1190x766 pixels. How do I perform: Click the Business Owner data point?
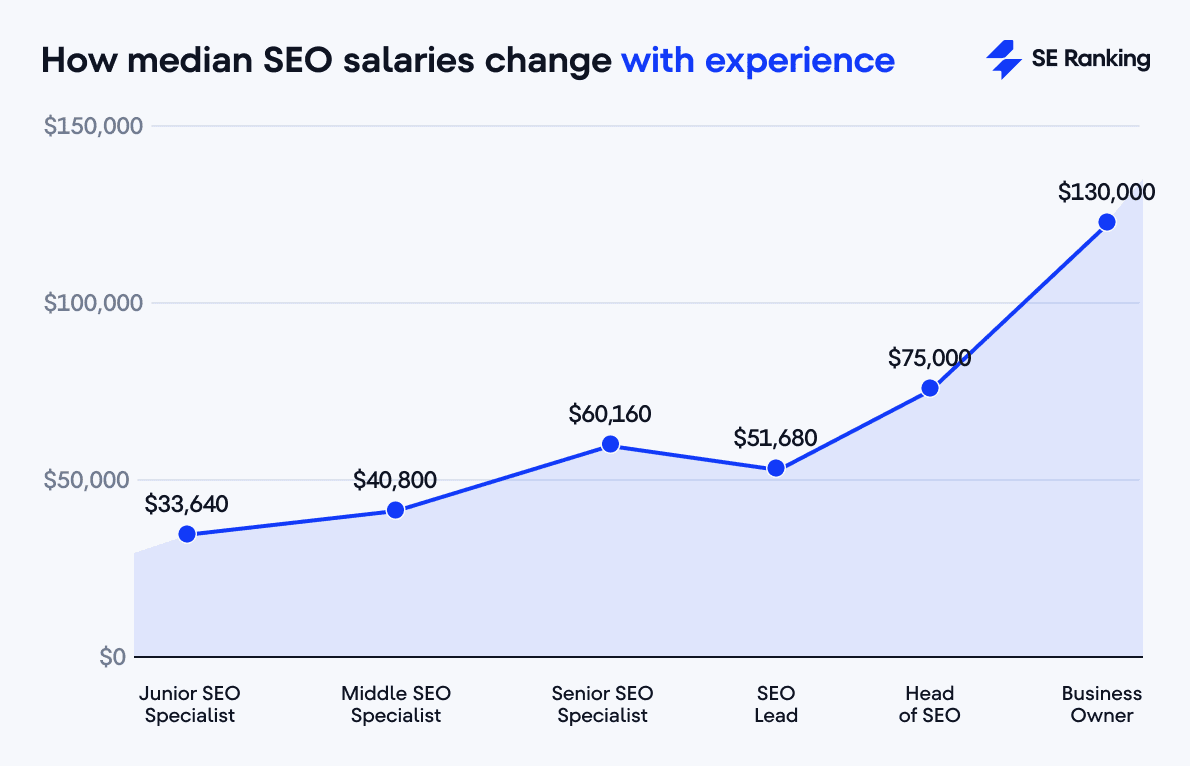point(1107,222)
